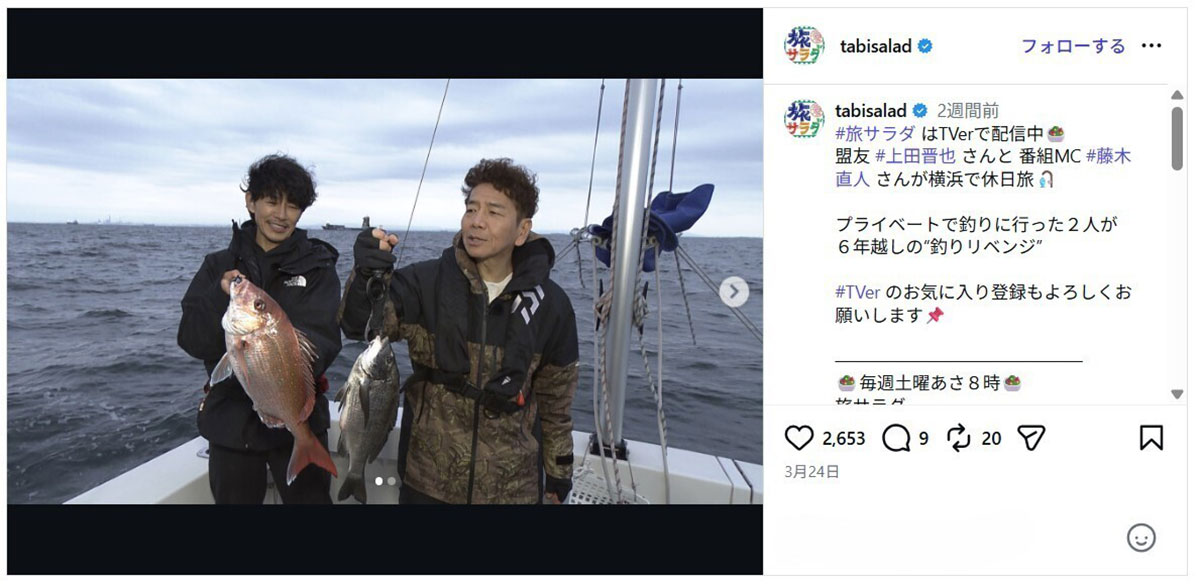Click the fishing boat photo

(385, 291)
